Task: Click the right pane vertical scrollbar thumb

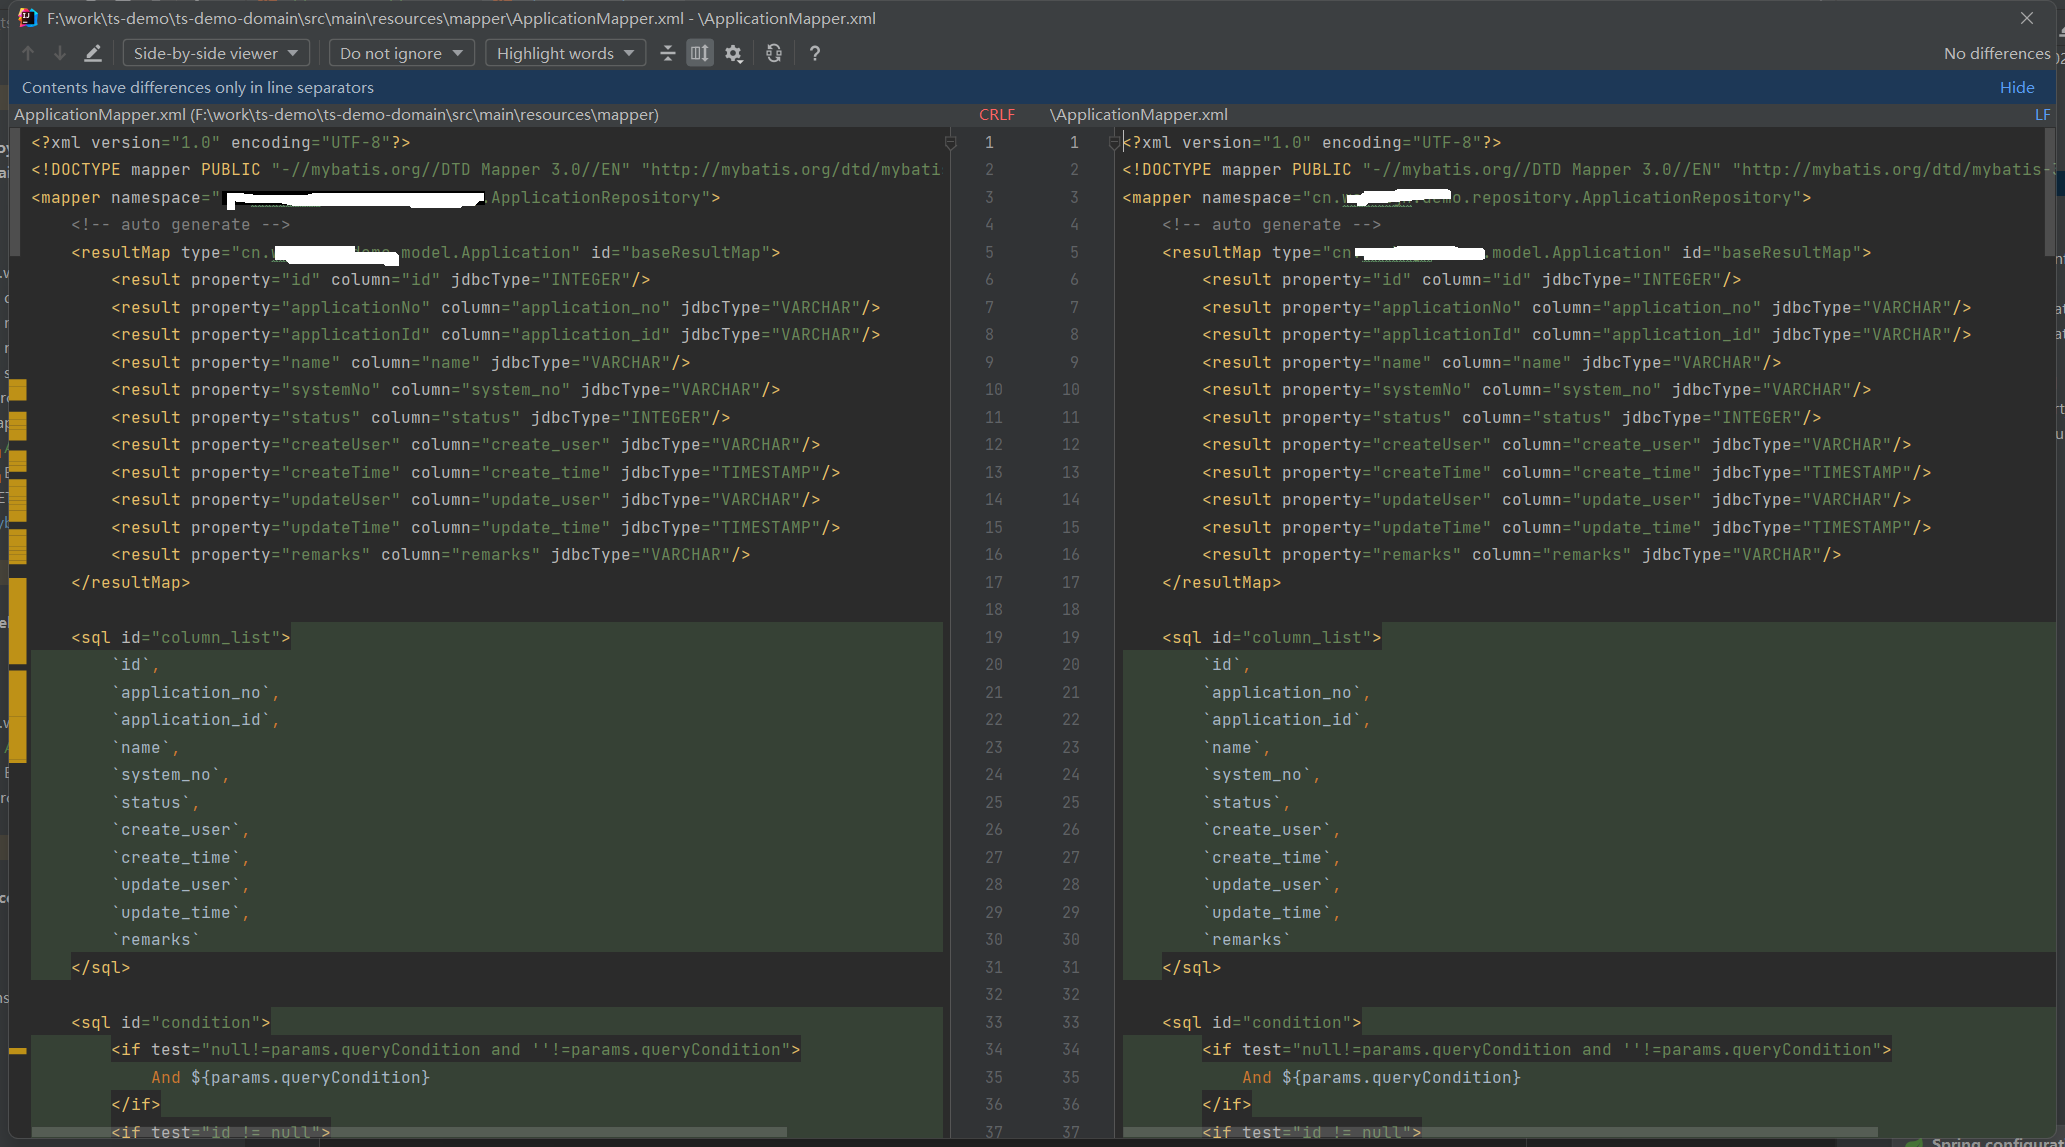Action: [2050, 190]
